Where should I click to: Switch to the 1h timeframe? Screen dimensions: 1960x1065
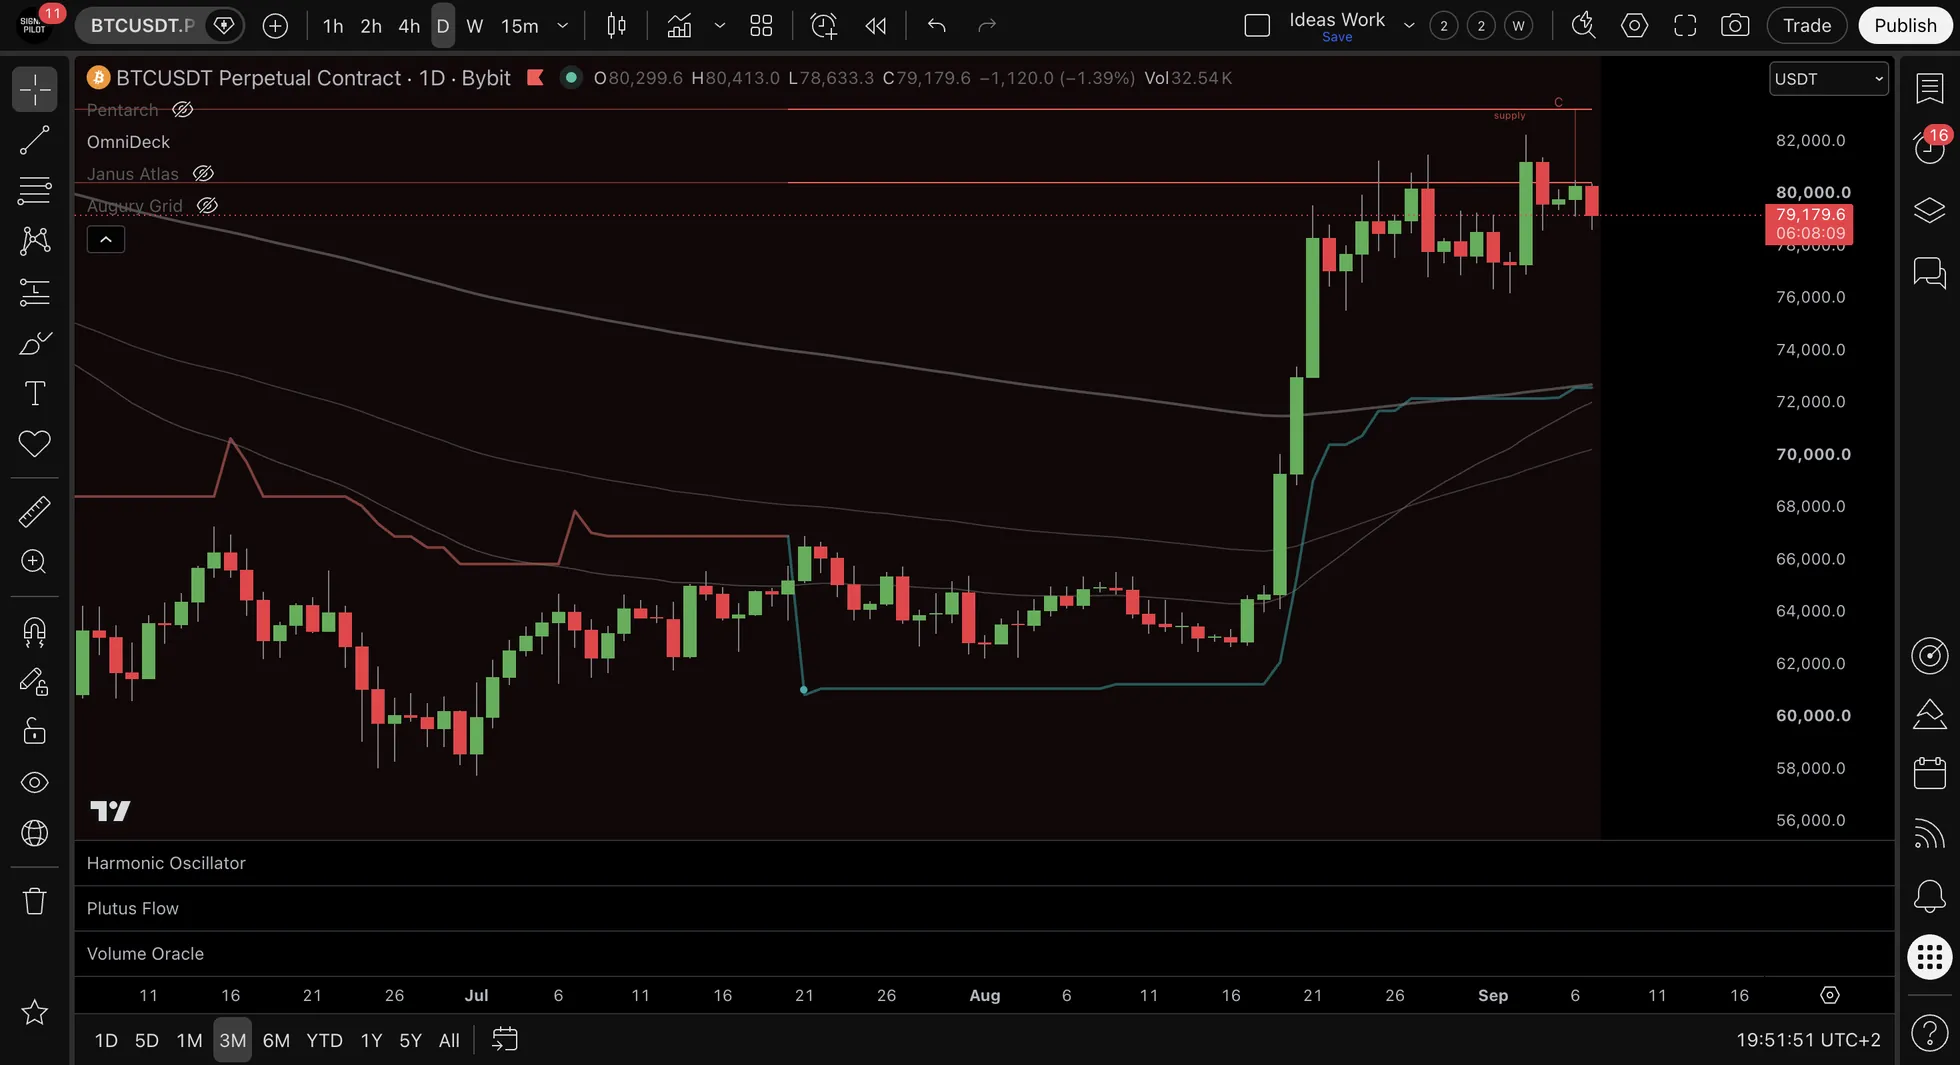(333, 26)
